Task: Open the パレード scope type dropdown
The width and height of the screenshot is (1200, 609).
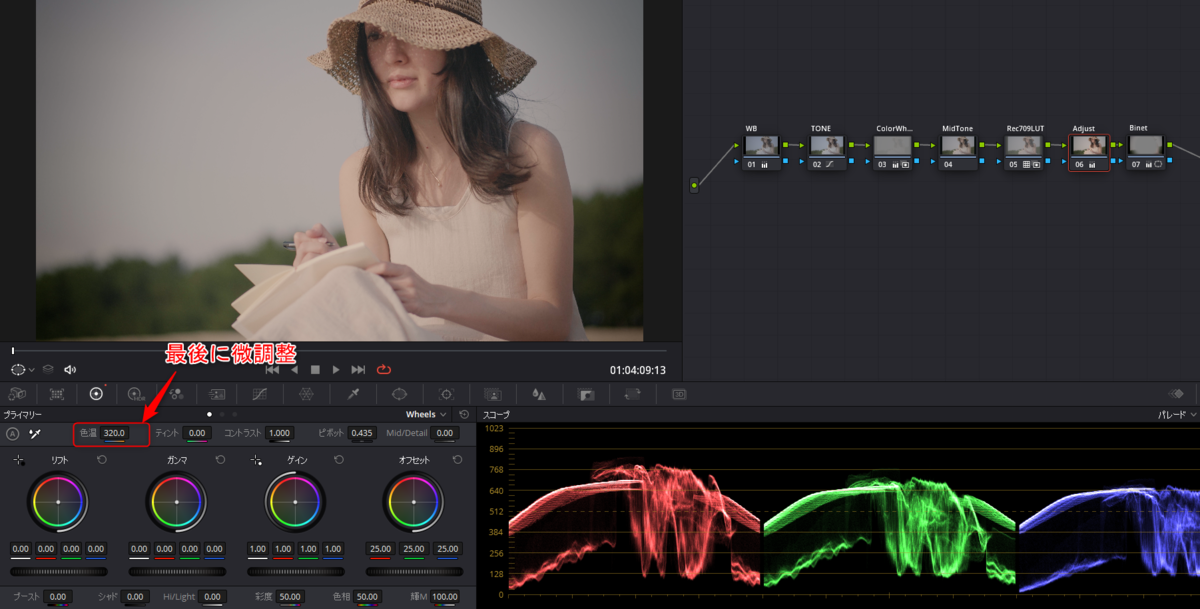Action: click(1172, 414)
